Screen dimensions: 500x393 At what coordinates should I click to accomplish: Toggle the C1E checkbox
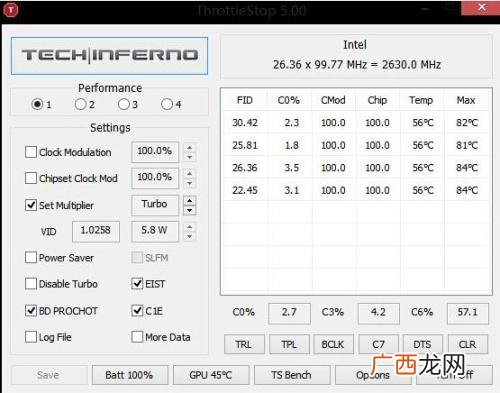coord(137,311)
